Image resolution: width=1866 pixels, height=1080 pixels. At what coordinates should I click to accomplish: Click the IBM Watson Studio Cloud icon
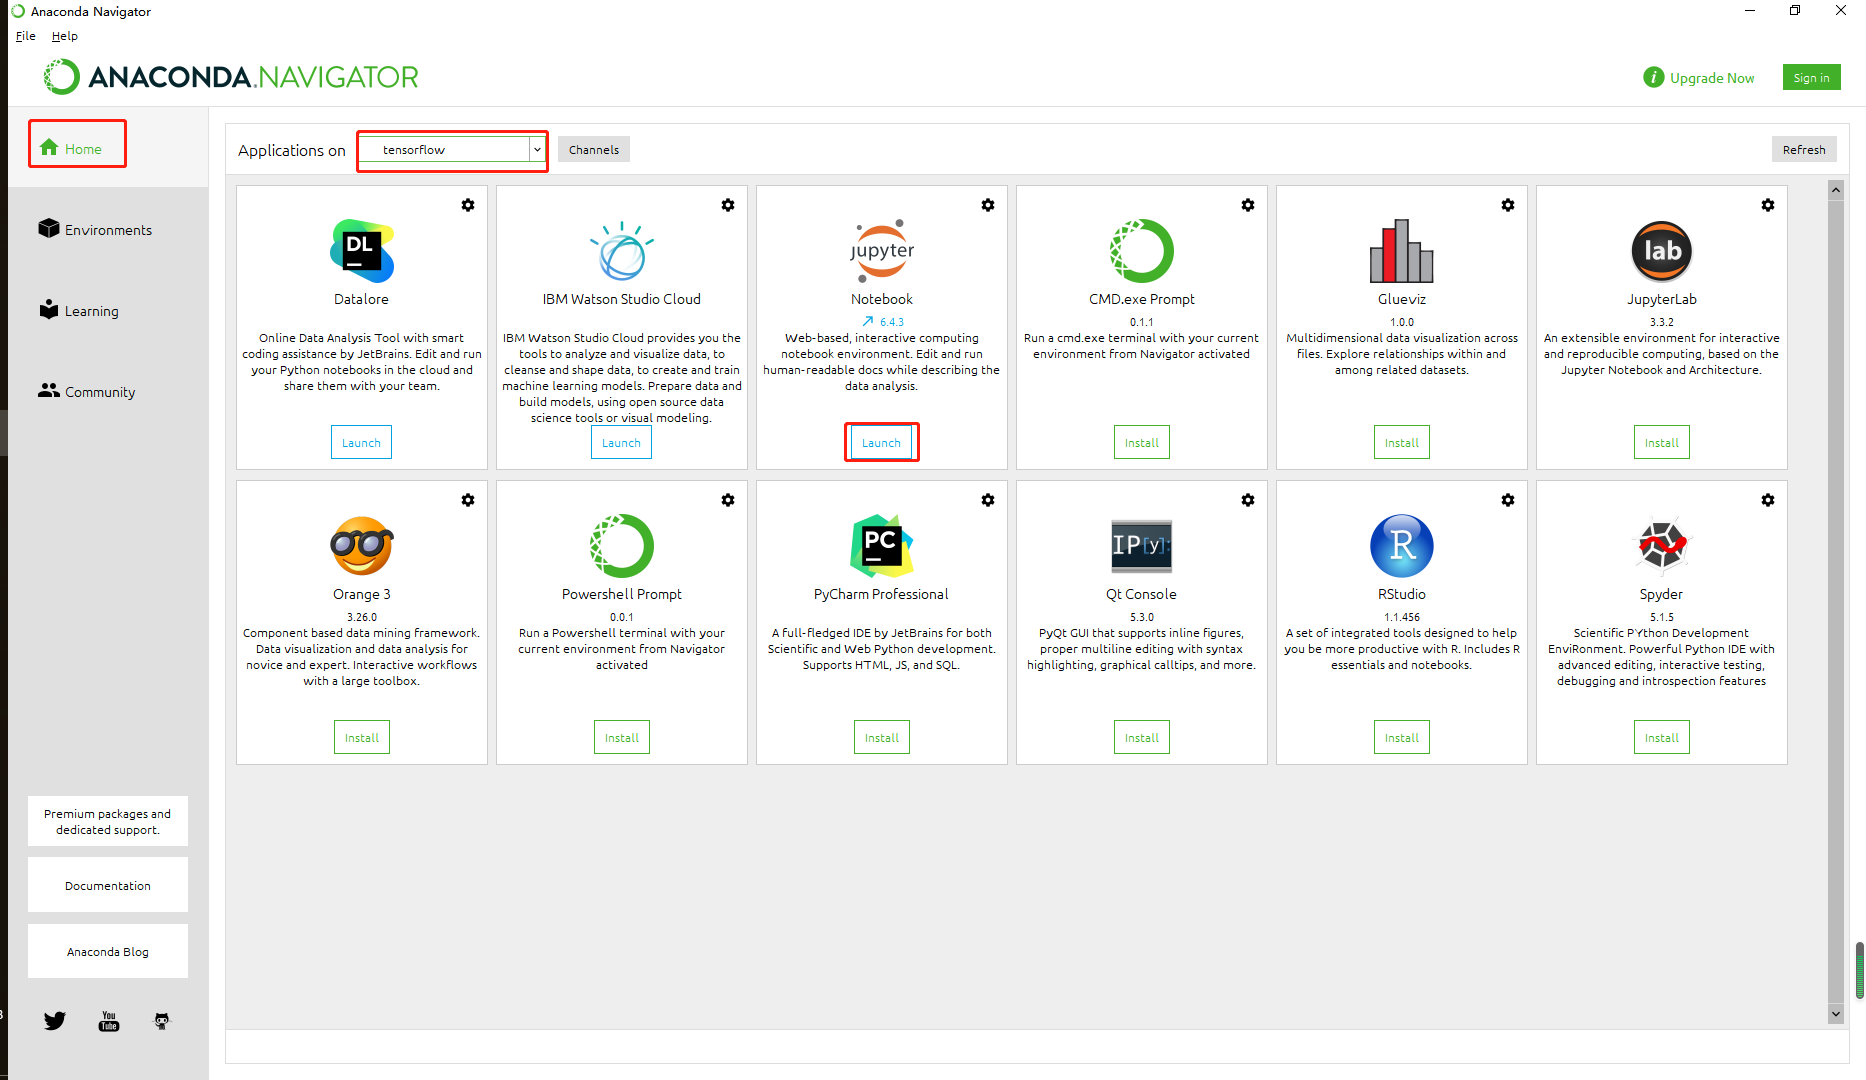622,251
